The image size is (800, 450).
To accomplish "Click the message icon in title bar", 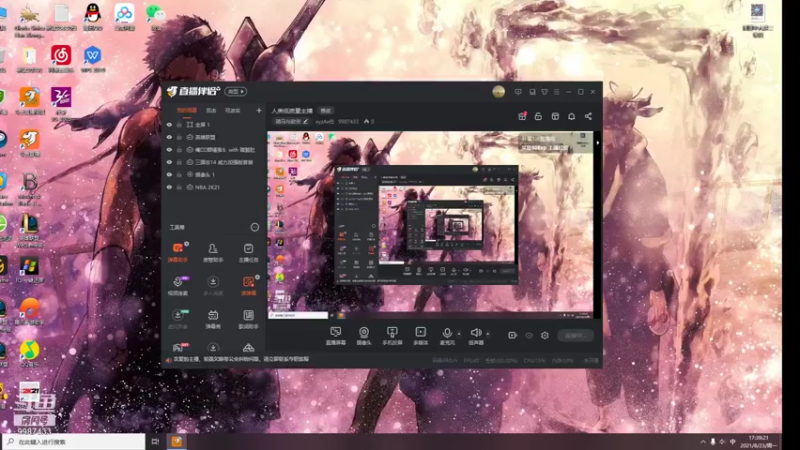I will click(518, 92).
